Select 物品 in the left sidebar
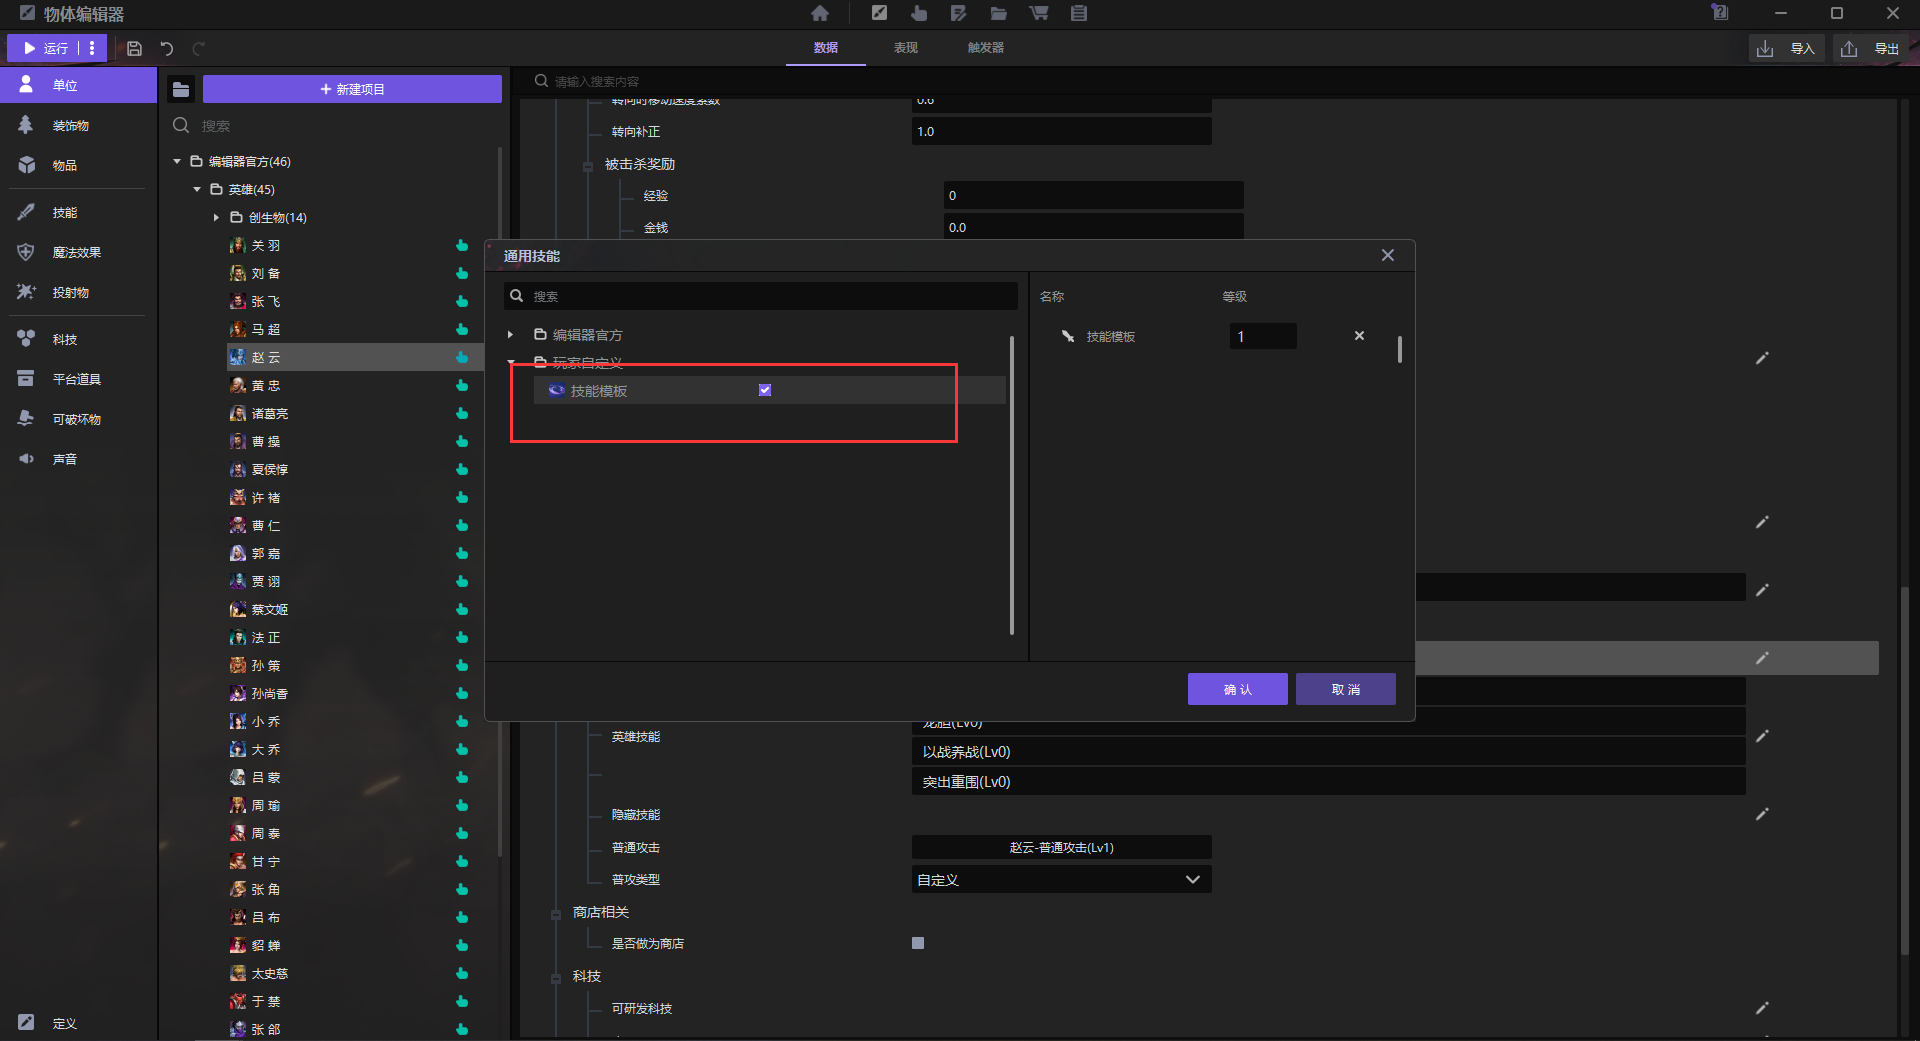The width and height of the screenshot is (1920, 1041). 78,165
